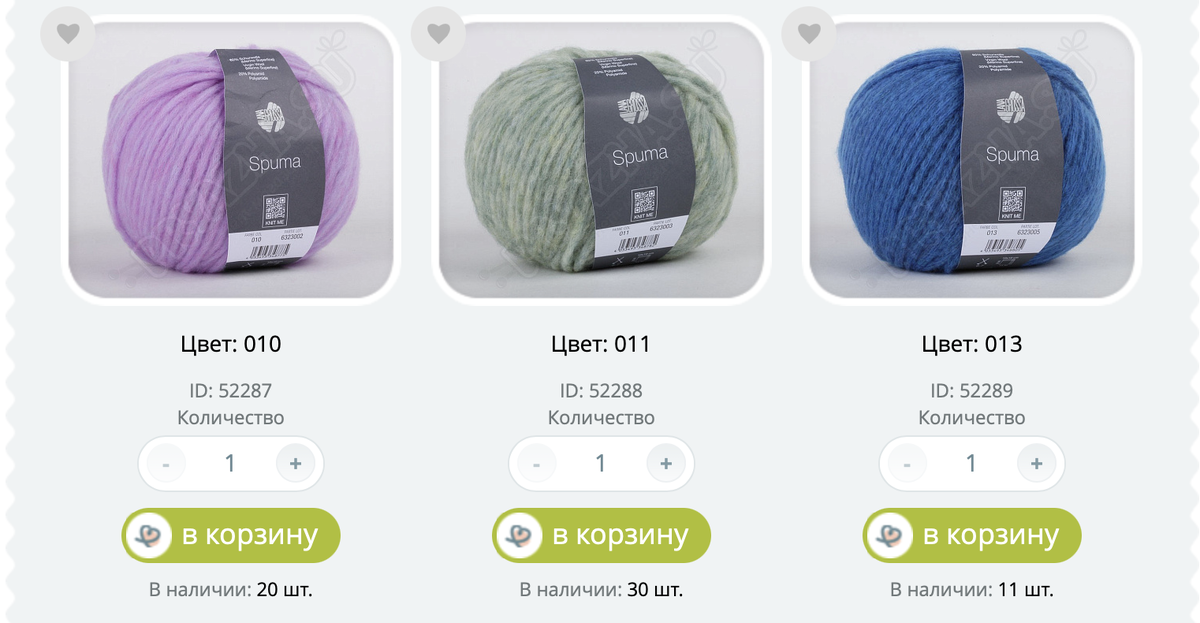Click the quantity field for color 013
This screenshot has height=623, width=1200.
(x=972, y=464)
